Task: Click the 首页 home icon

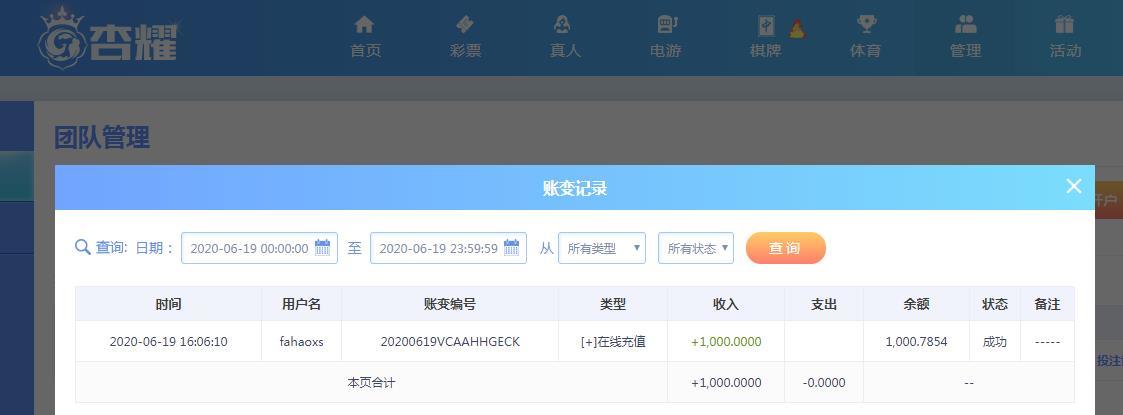Action: pyautogui.click(x=365, y=24)
